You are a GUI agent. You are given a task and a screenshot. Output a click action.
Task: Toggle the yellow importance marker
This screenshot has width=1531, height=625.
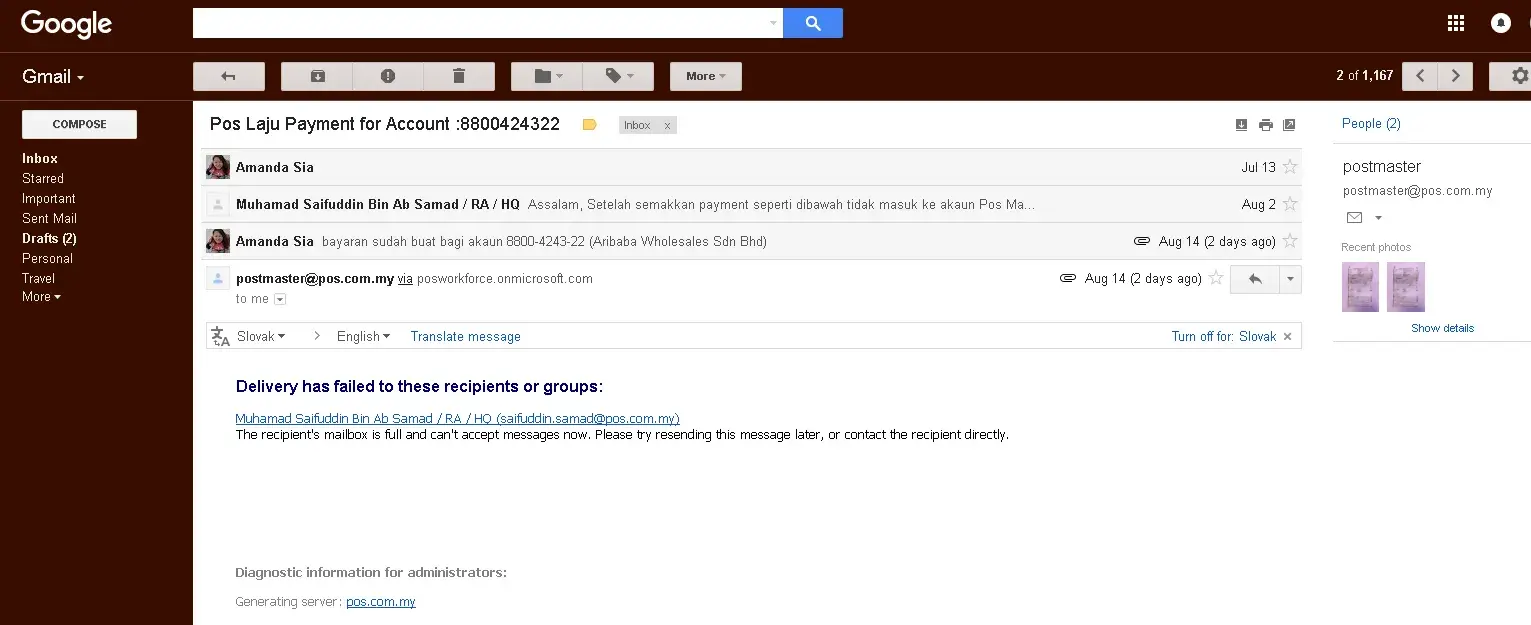(589, 125)
